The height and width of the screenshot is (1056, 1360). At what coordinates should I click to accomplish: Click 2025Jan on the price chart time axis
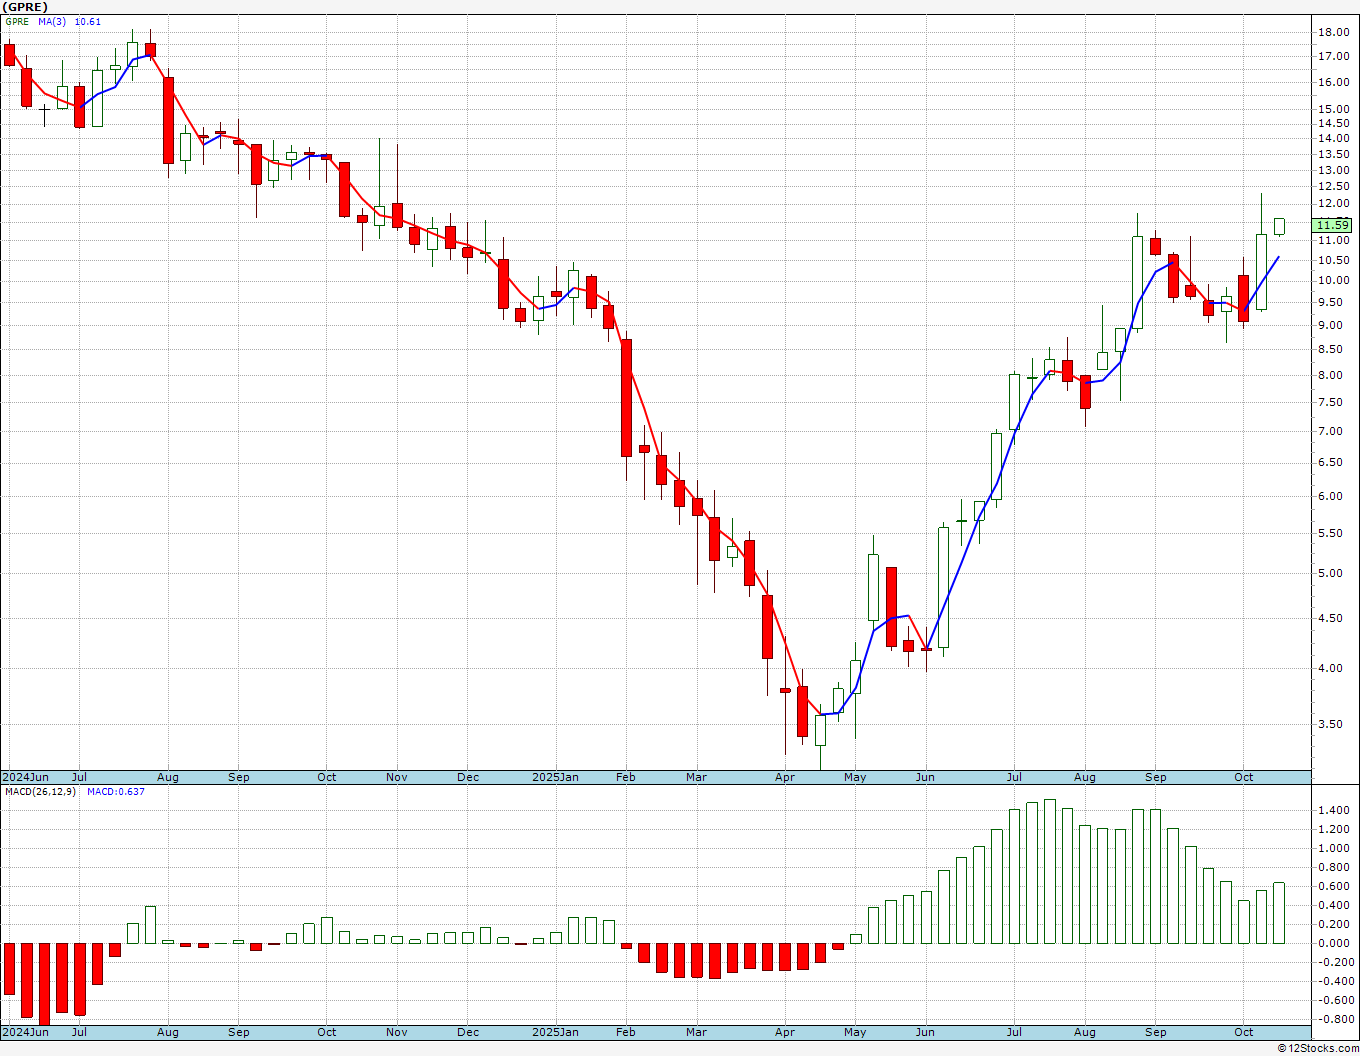555,777
